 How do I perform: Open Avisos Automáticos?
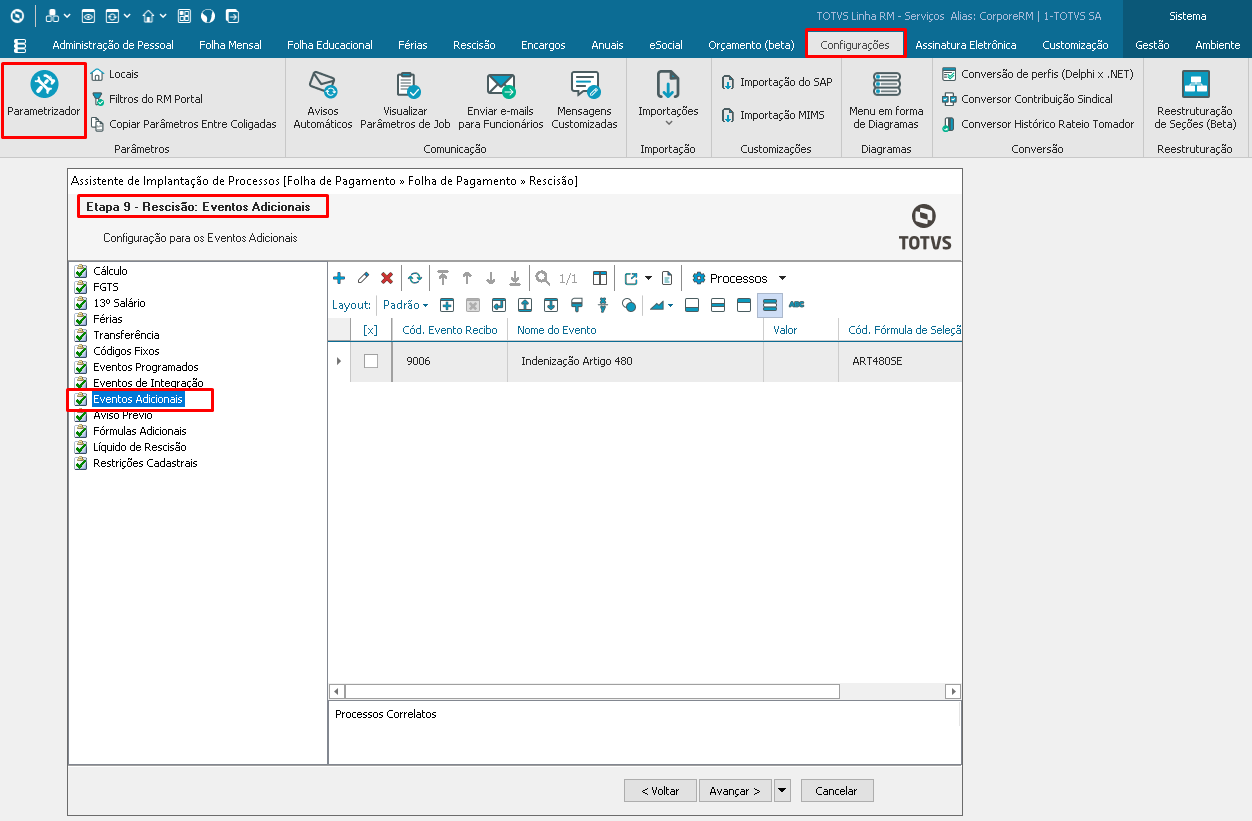pos(323,101)
